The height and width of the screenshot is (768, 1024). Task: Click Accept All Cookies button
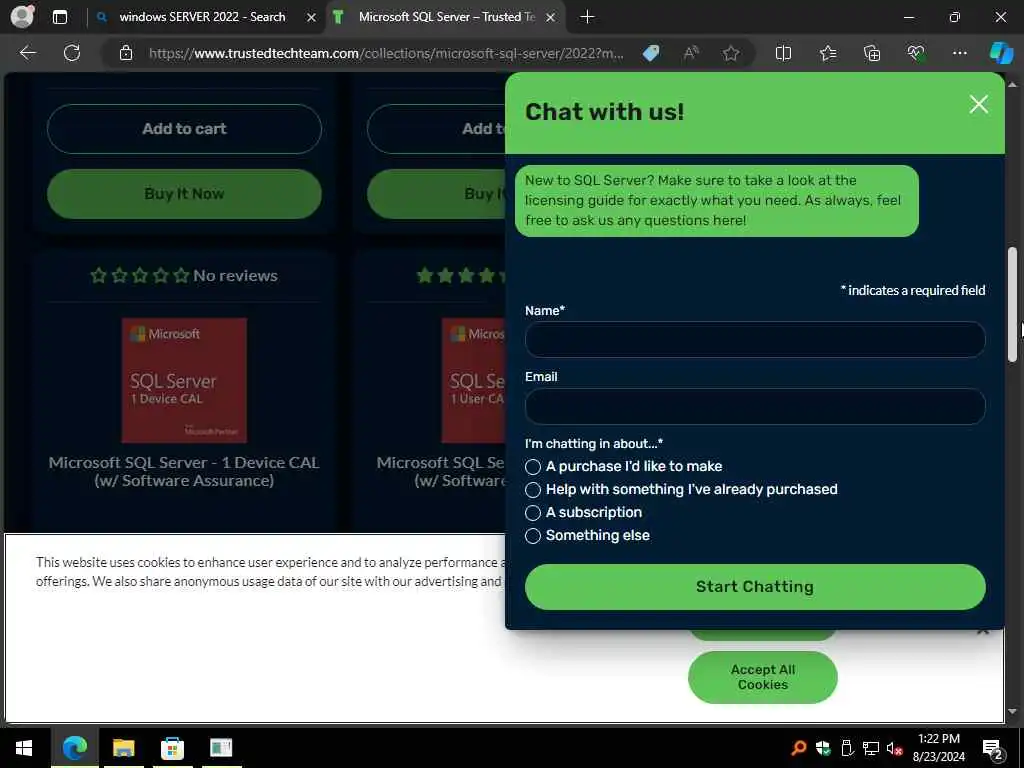(x=762, y=677)
